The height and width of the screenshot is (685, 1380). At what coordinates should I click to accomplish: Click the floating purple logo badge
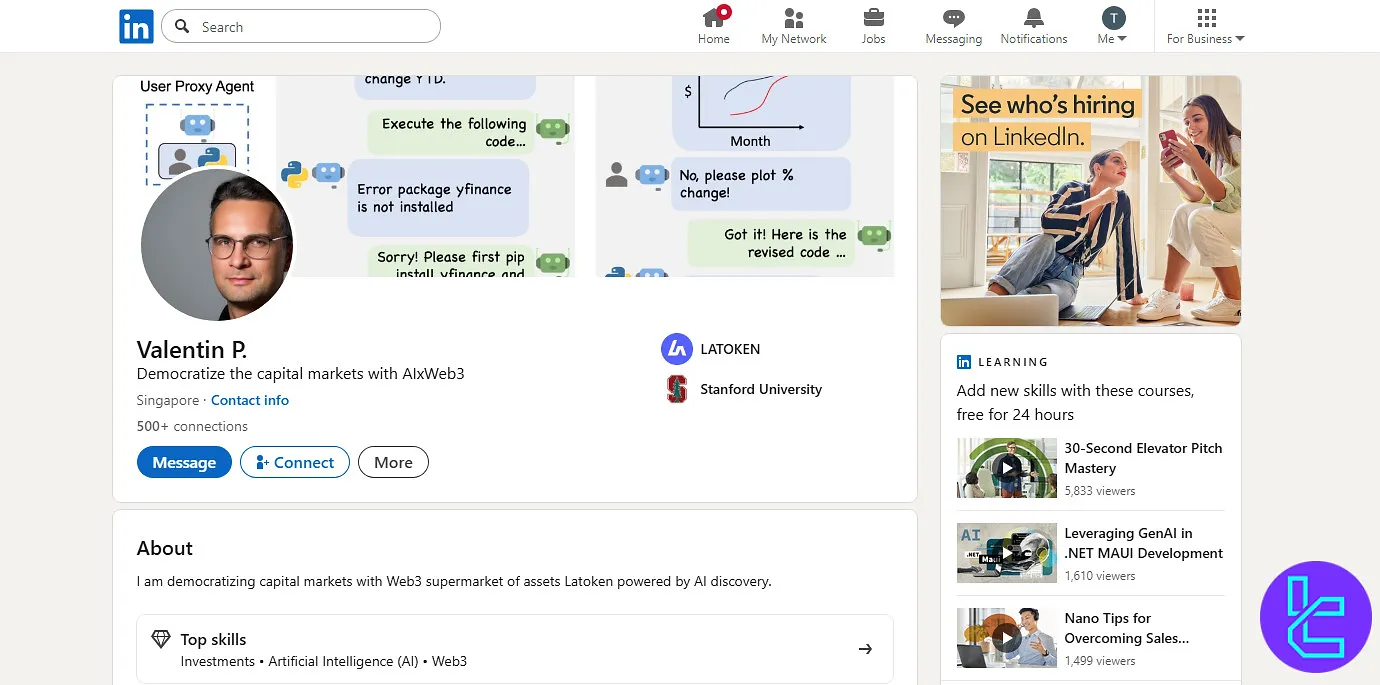[1315, 616]
